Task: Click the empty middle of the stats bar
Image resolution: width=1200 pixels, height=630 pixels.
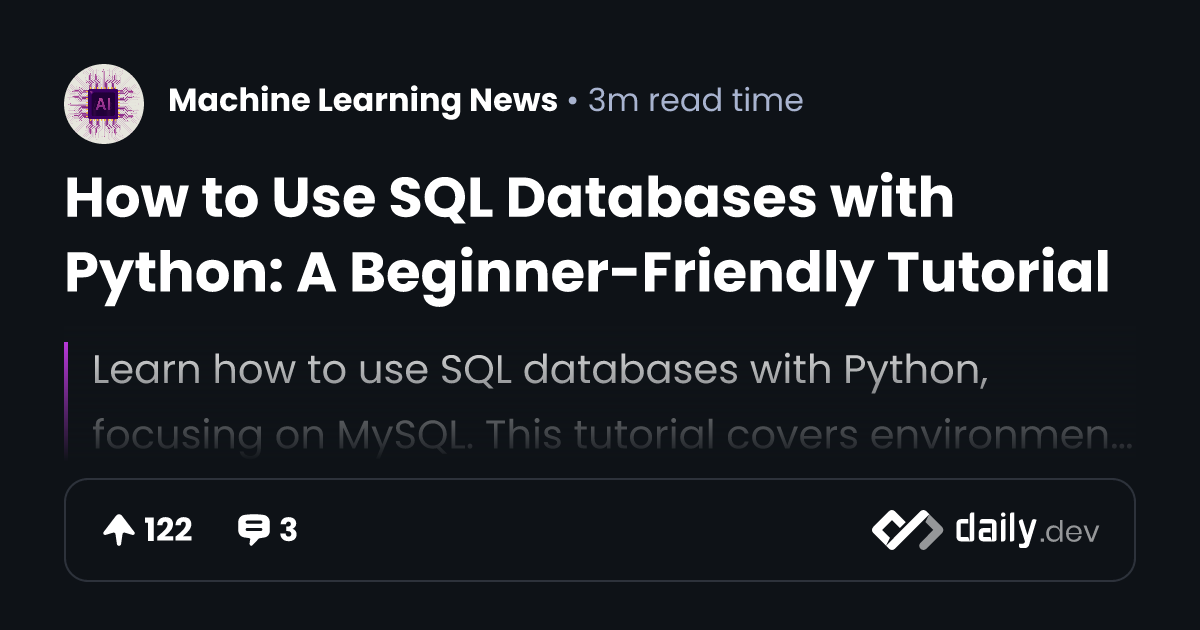Action: tap(580, 530)
